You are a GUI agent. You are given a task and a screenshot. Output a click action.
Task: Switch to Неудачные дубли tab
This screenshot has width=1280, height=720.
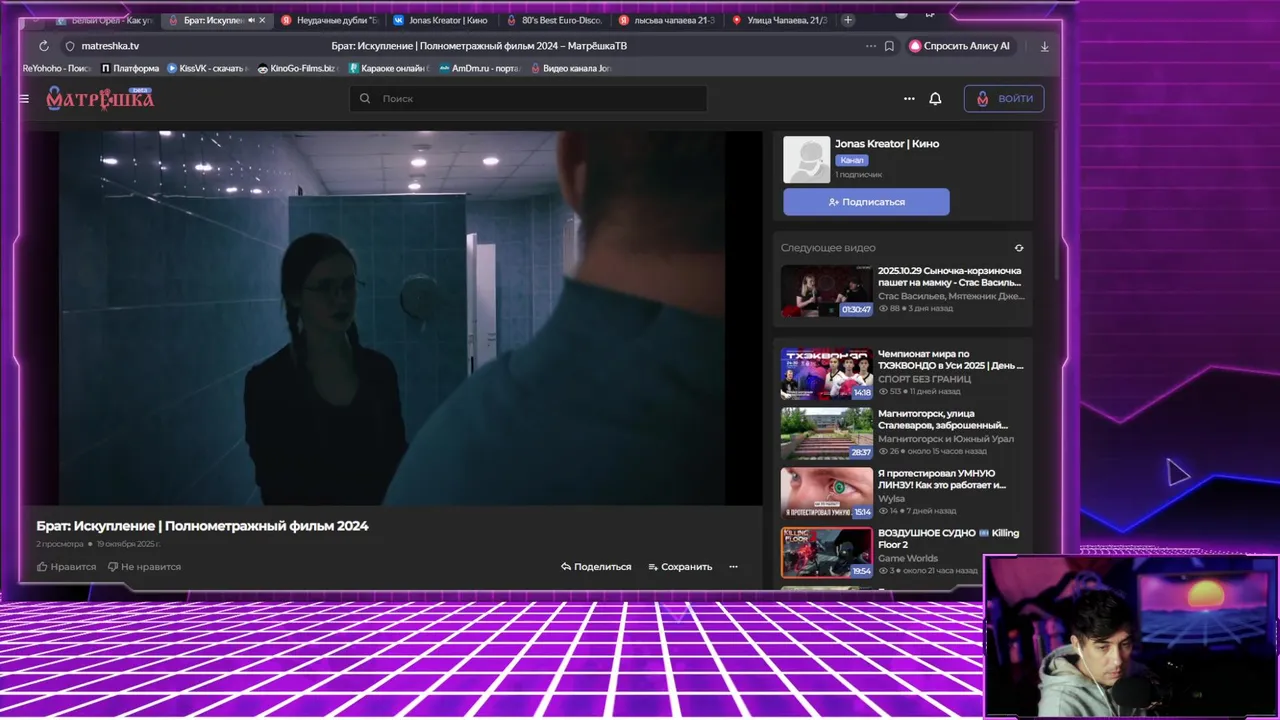click(x=330, y=20)
